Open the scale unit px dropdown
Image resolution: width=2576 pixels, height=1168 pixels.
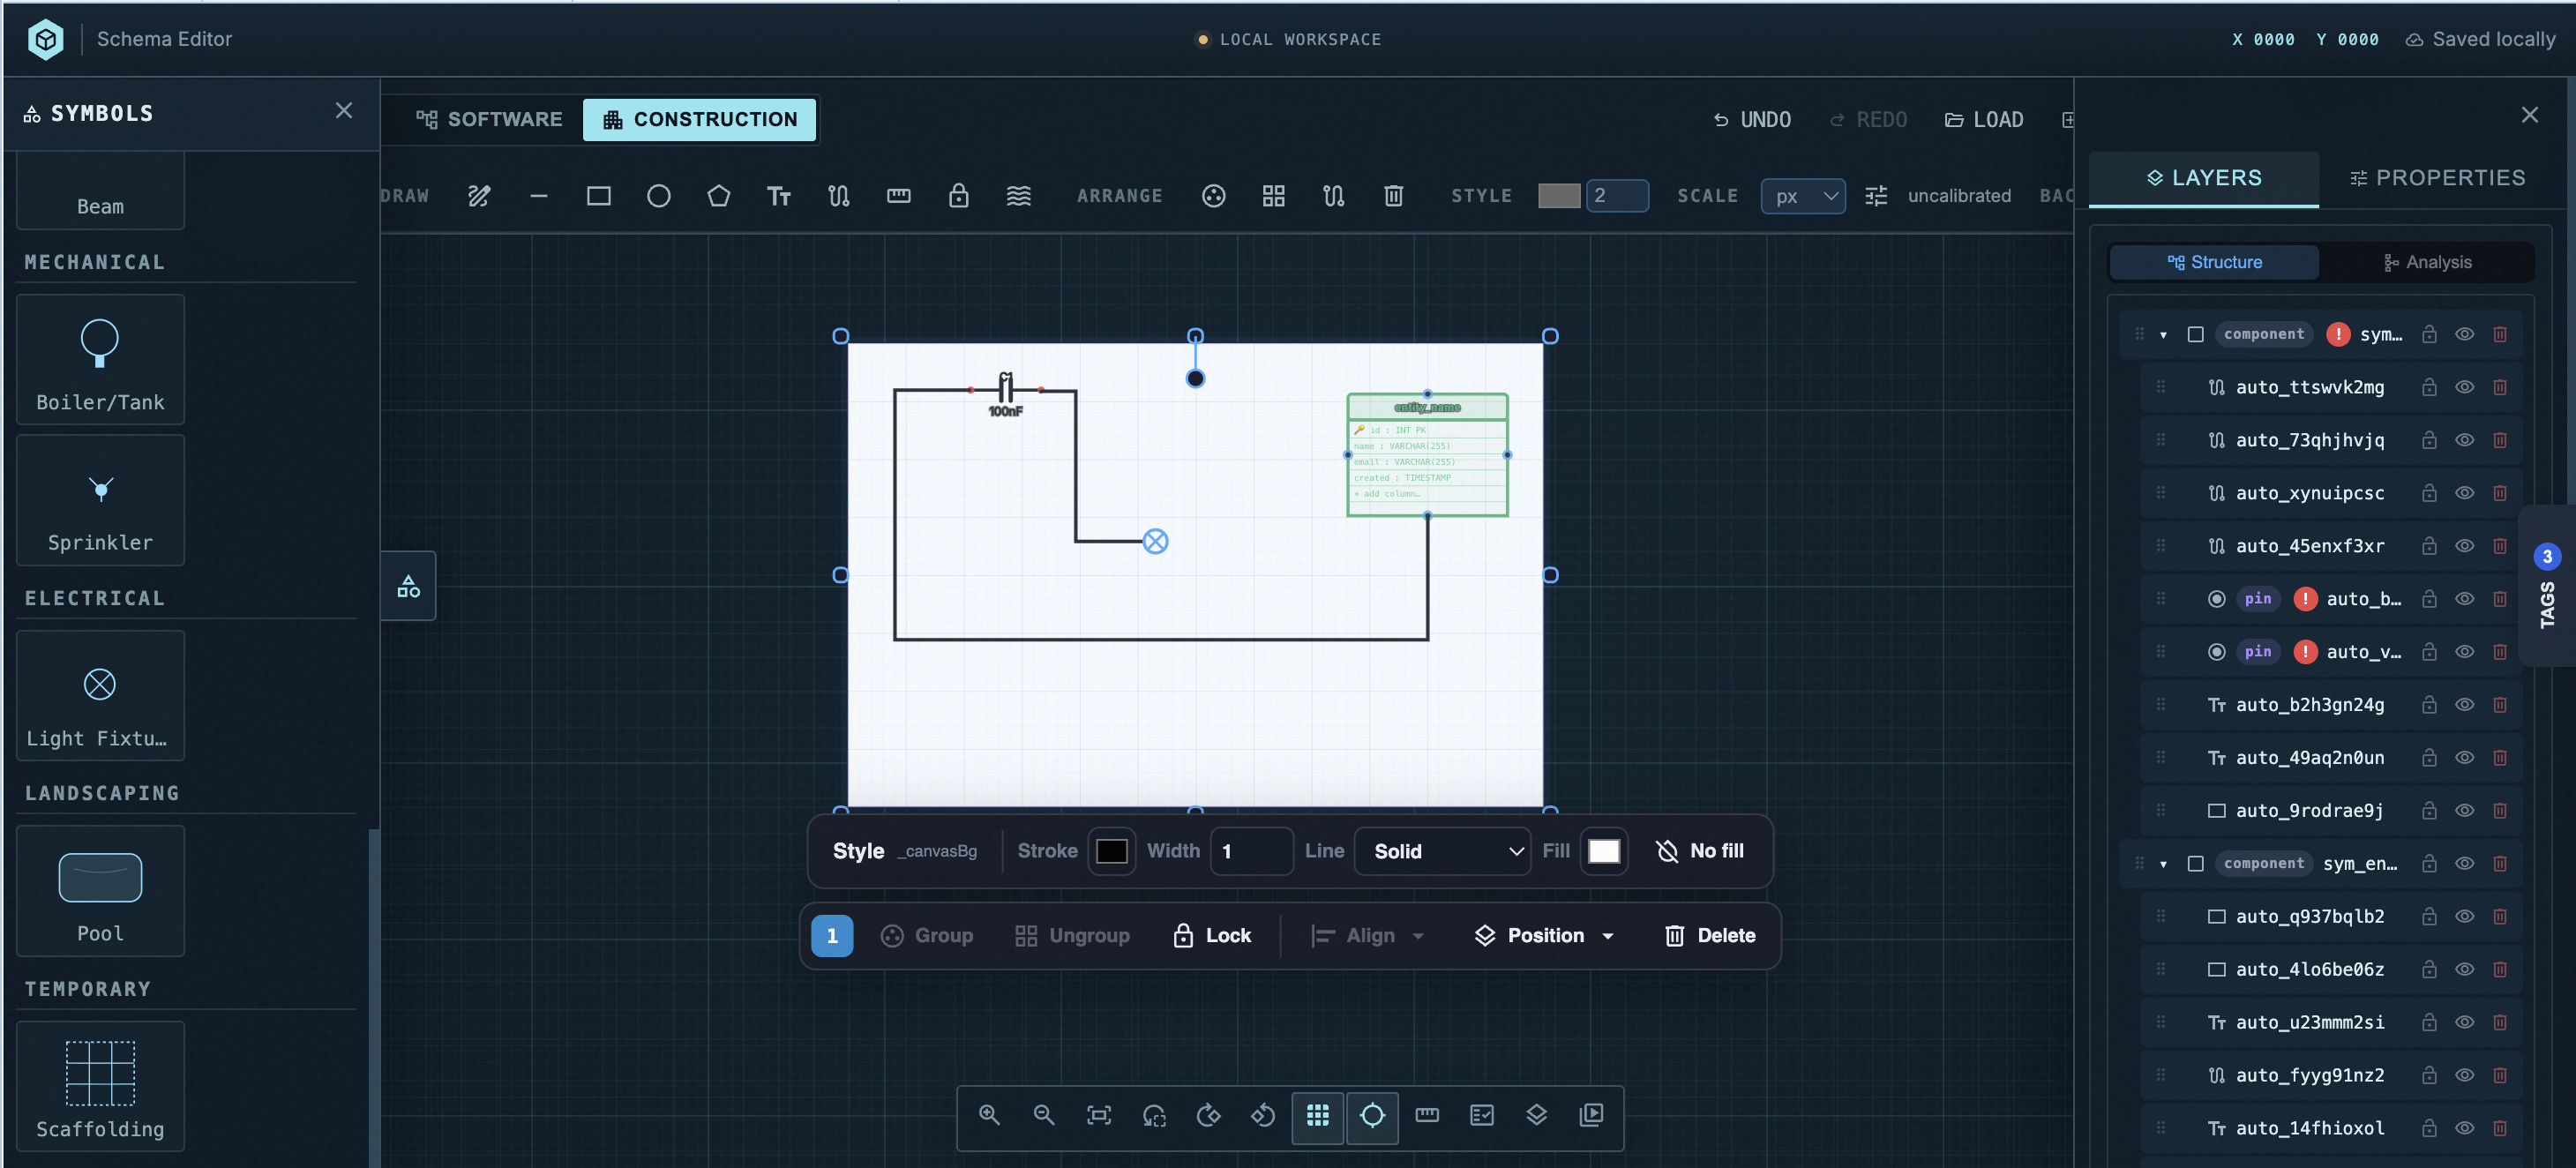(1803, 196)
